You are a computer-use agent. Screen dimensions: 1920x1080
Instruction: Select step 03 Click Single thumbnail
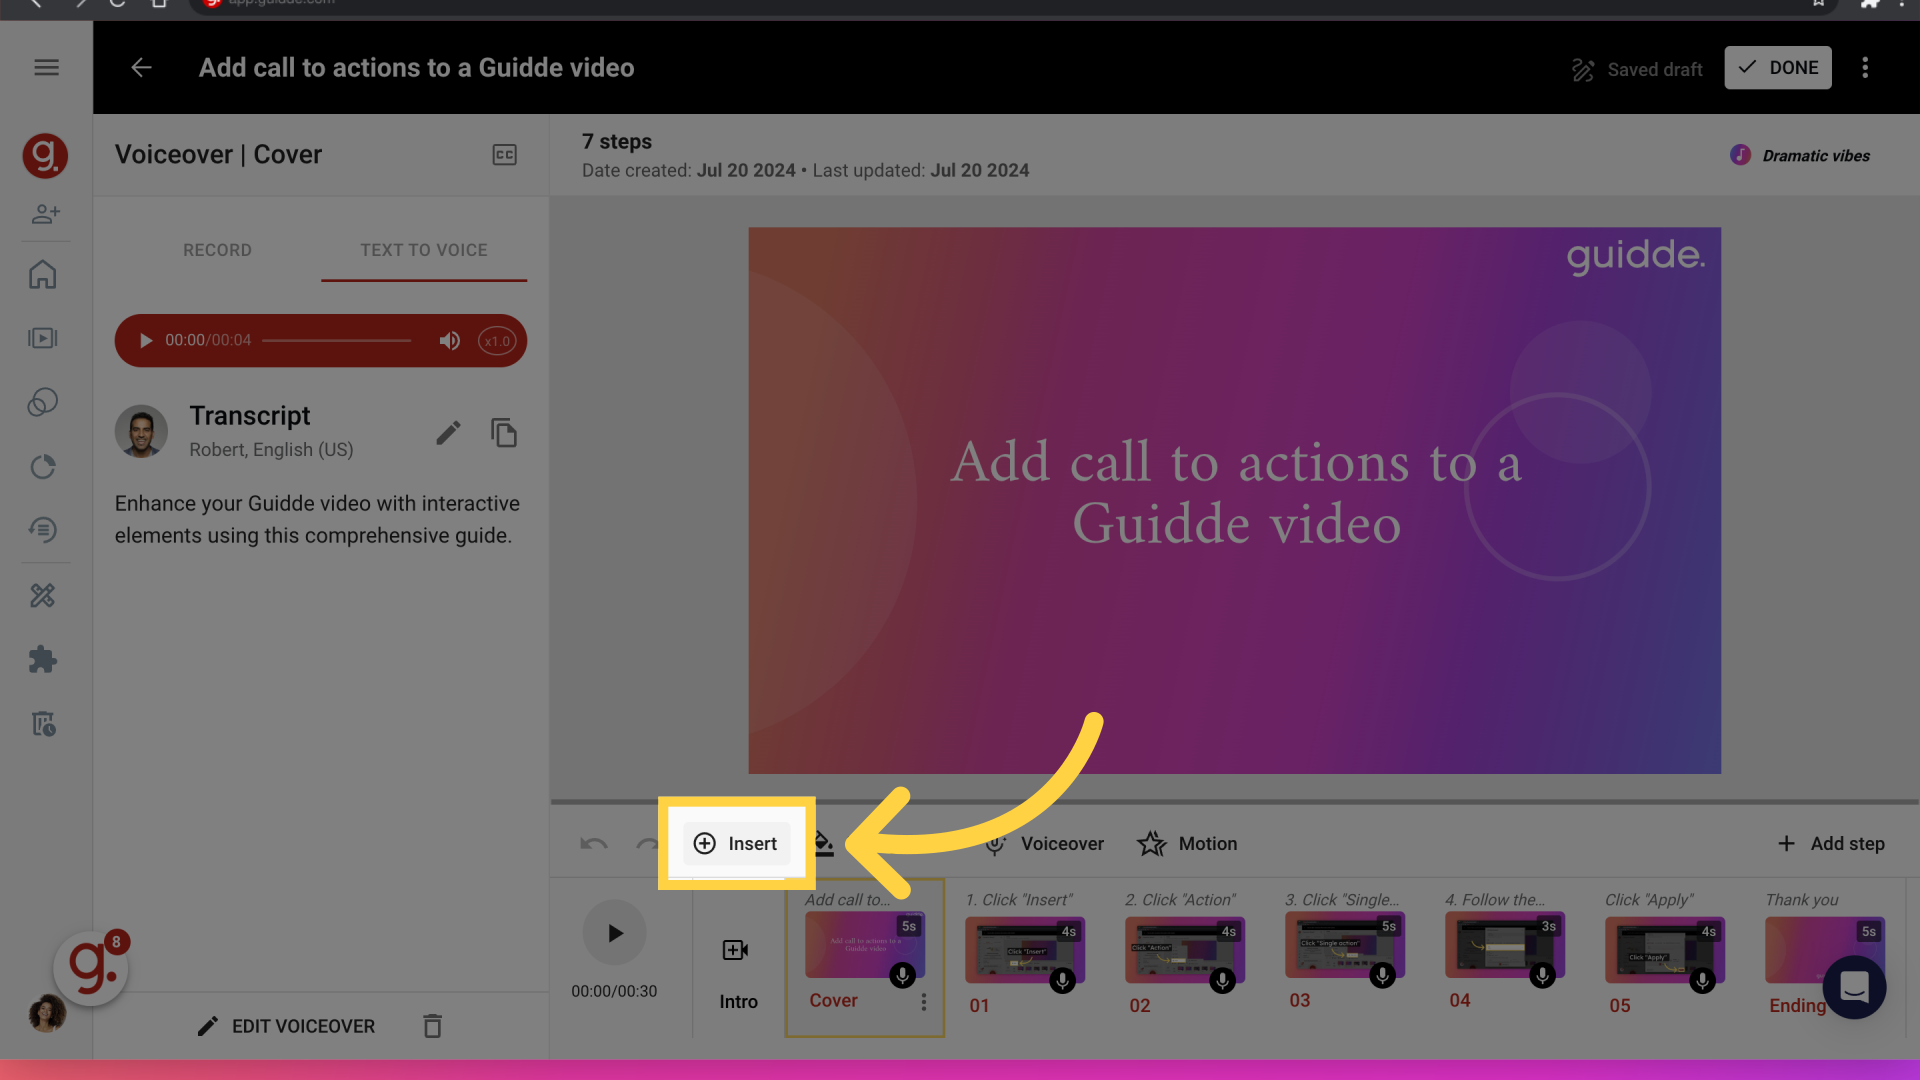click(1345, 945)
